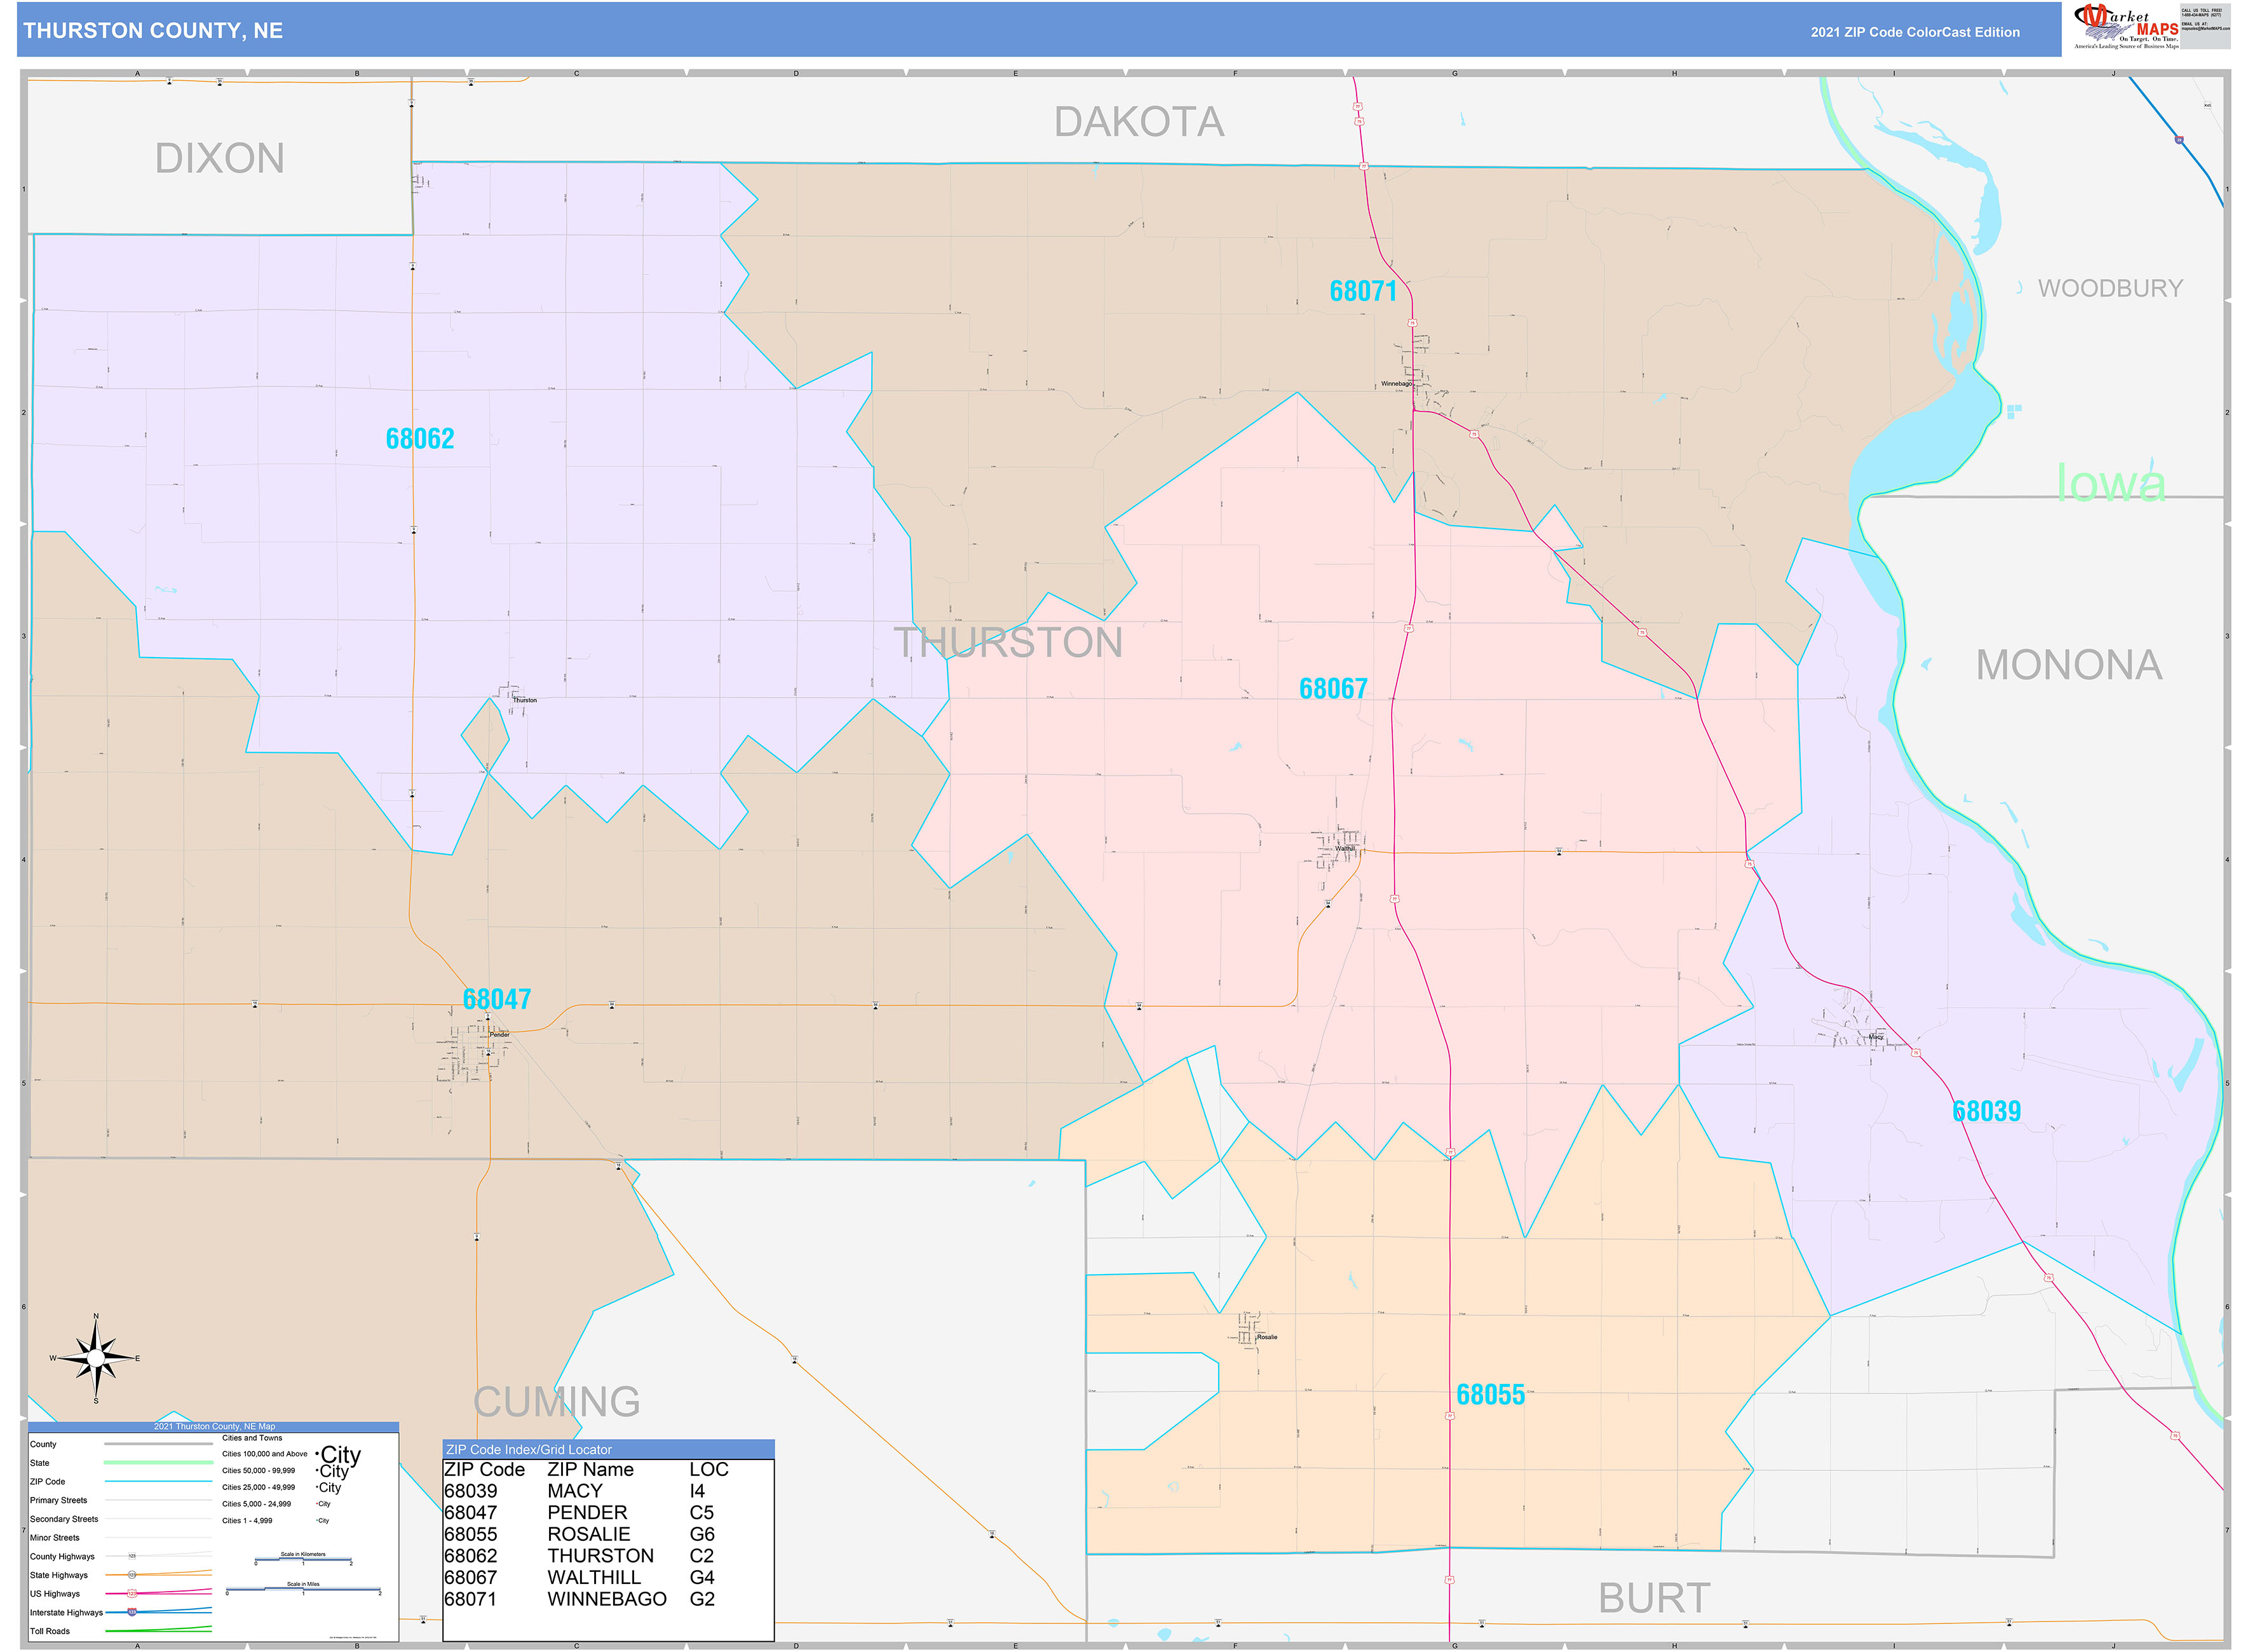Click the Scale in Kilometers bar
Viewport: 2250px width, 1652px height.
click(x=303, y=1558)
